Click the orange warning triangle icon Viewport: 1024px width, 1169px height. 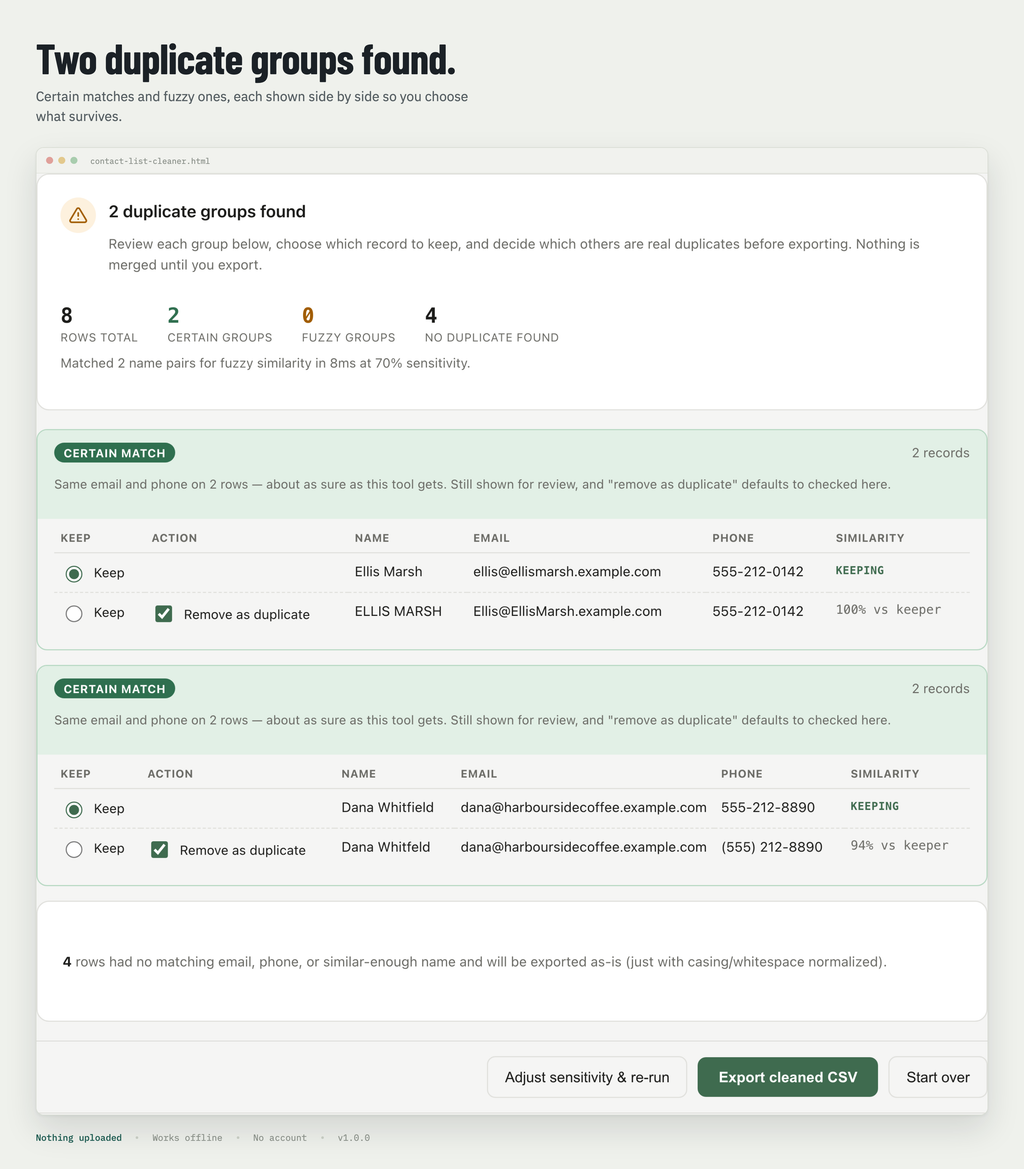click(78, 215)
